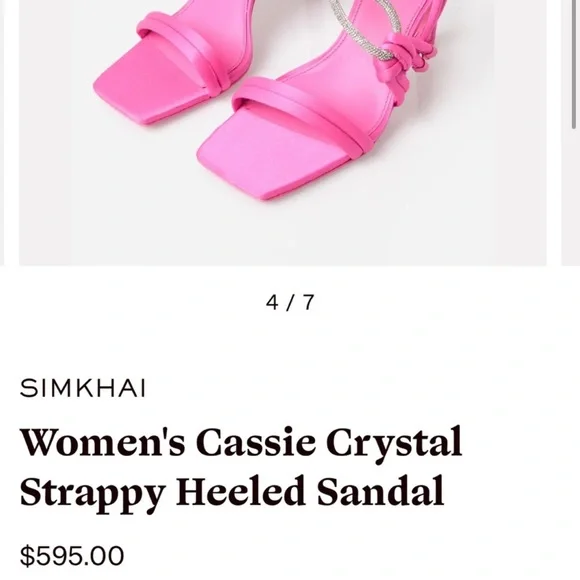Show the next carousel image peeking on right
Image resolution: width=580 pixels, height=580 pixels.
coord(571,132)
